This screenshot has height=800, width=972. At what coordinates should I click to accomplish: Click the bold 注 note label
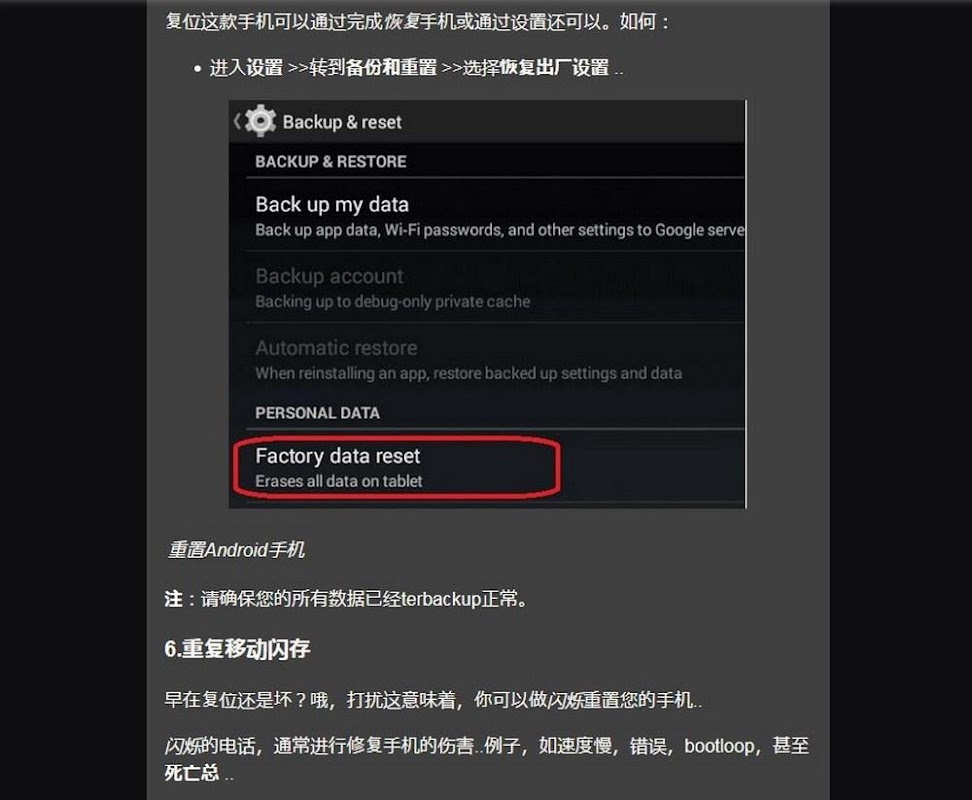(x=174, y=599)
